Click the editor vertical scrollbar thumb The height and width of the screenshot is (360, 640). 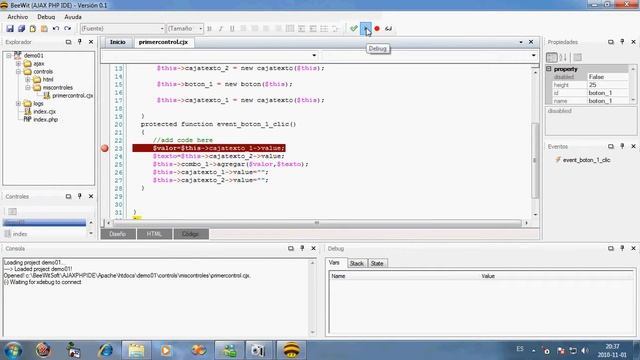pyautogui.click(x=535, y=160)
